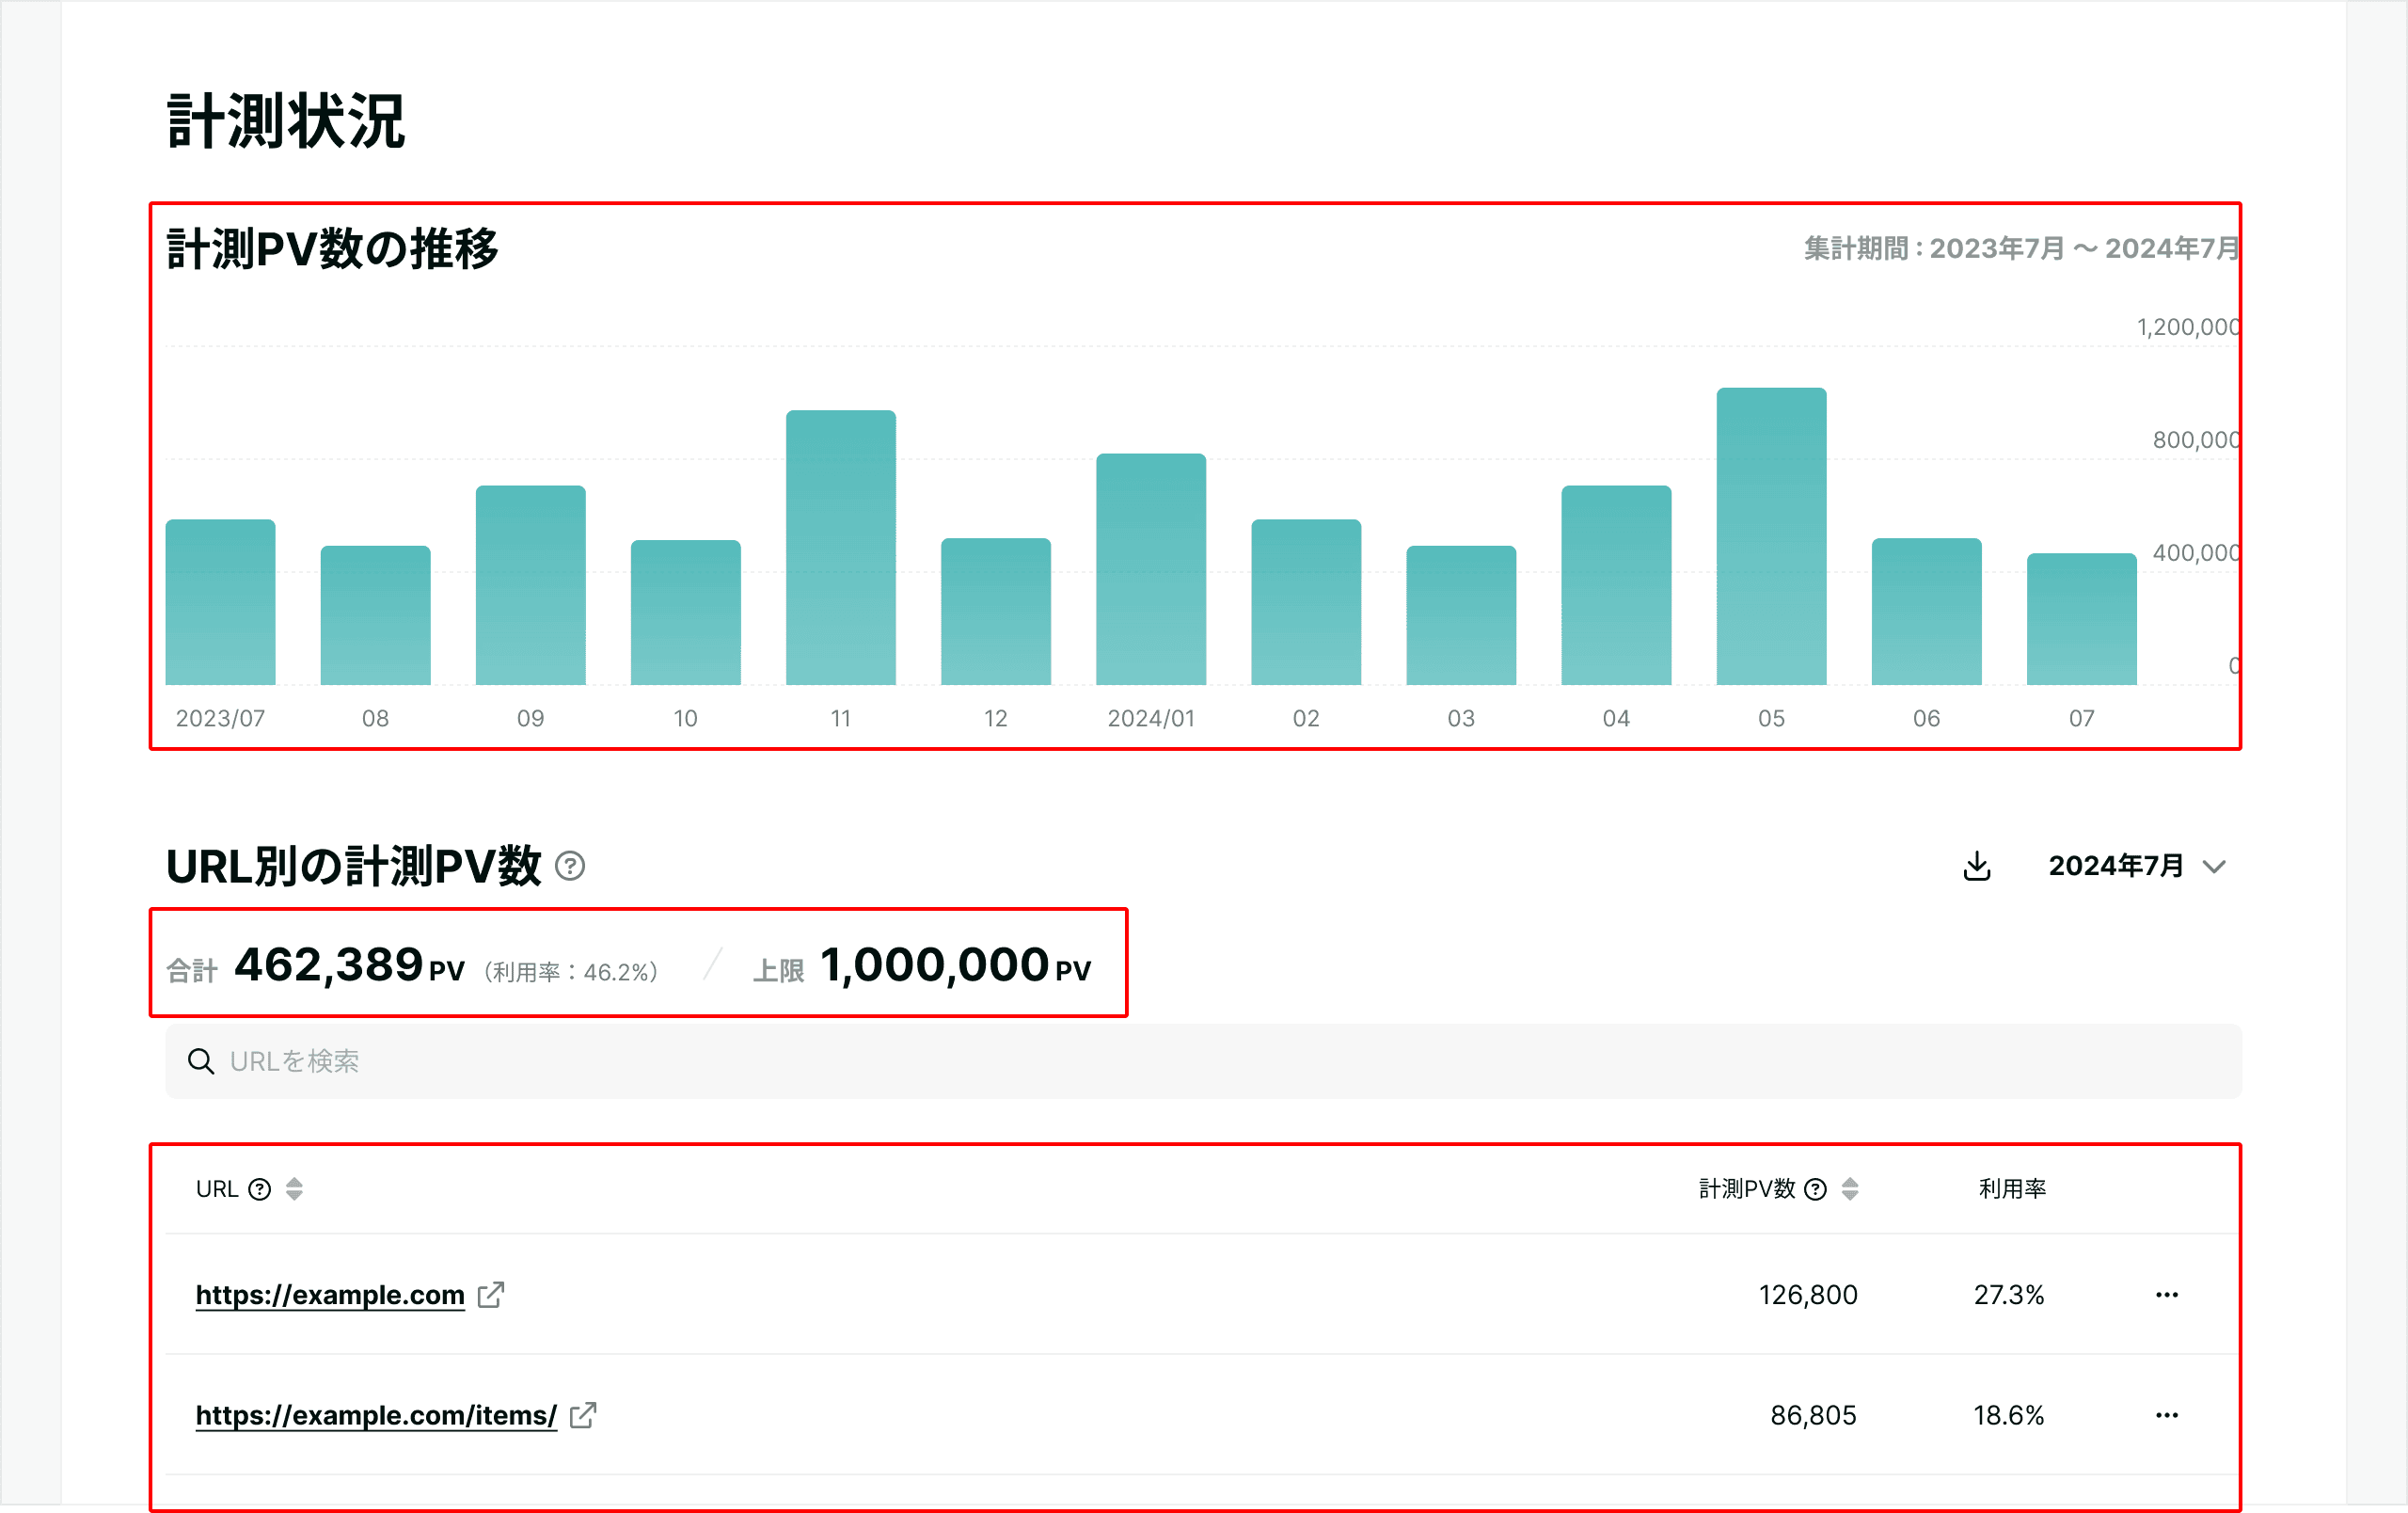Click the 2024/01 bar in chart
The width and height of the screenshot is (2408, 1513).
1151,570
